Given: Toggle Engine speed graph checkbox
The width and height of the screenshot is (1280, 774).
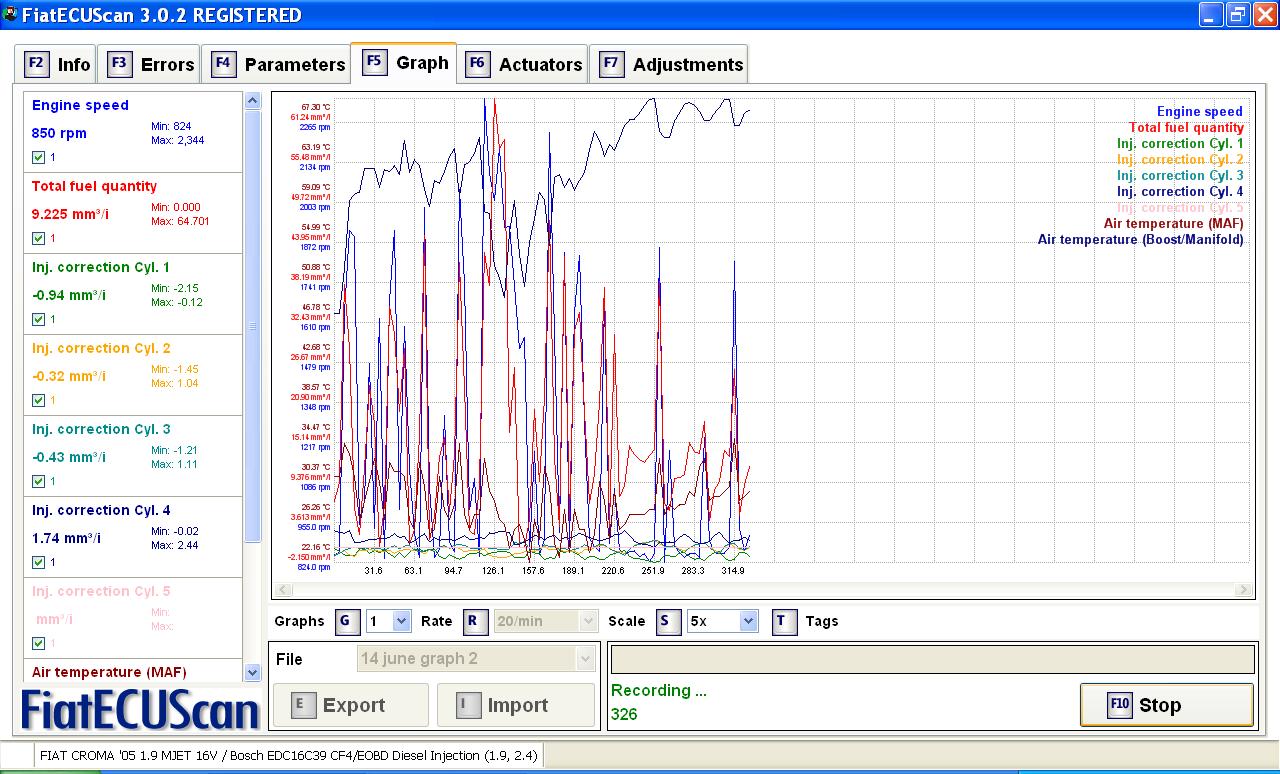Looking at the screenshot, I should 38,157.
